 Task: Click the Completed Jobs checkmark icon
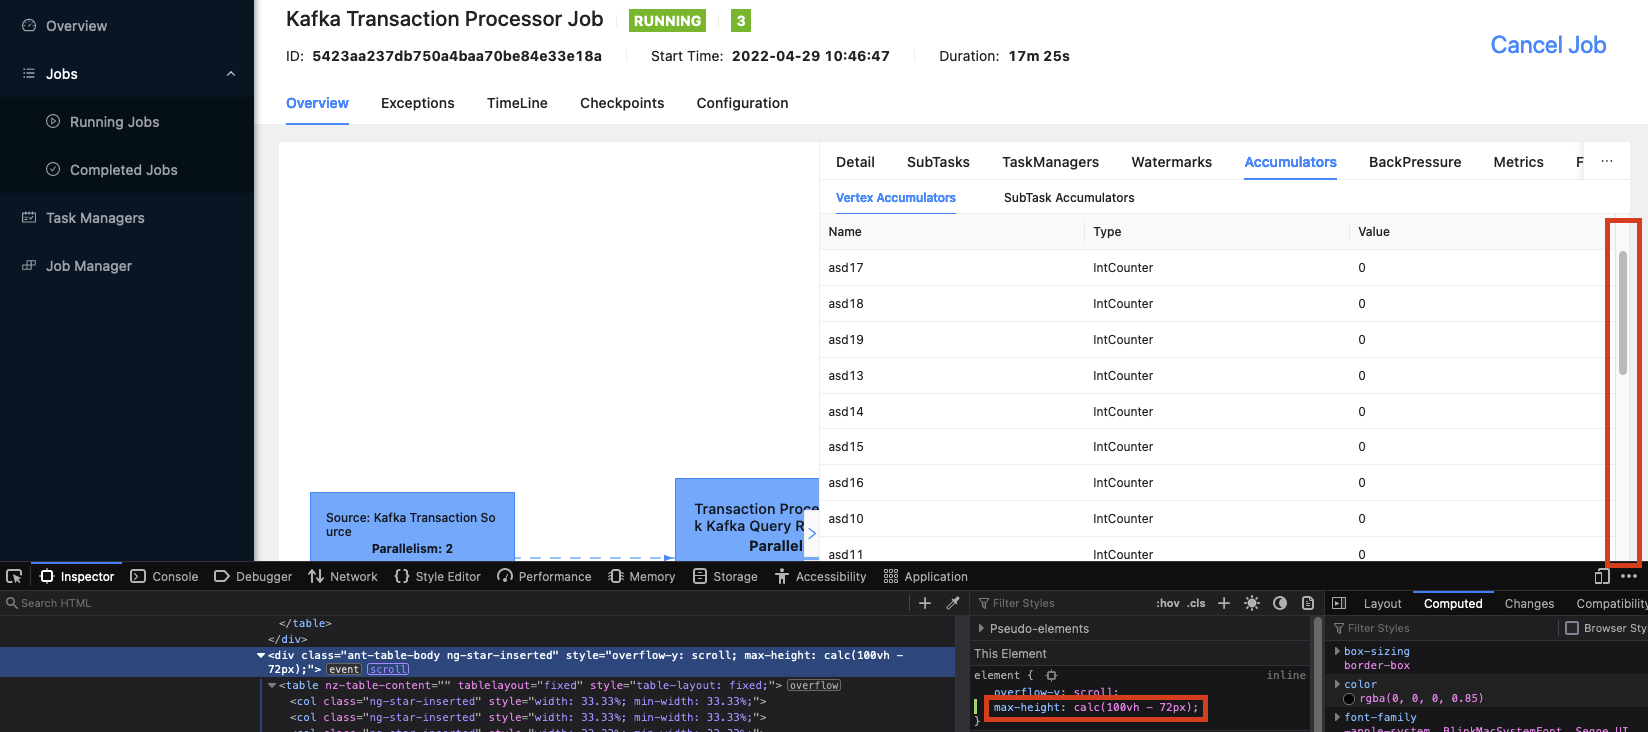click(x=53, y=170)
